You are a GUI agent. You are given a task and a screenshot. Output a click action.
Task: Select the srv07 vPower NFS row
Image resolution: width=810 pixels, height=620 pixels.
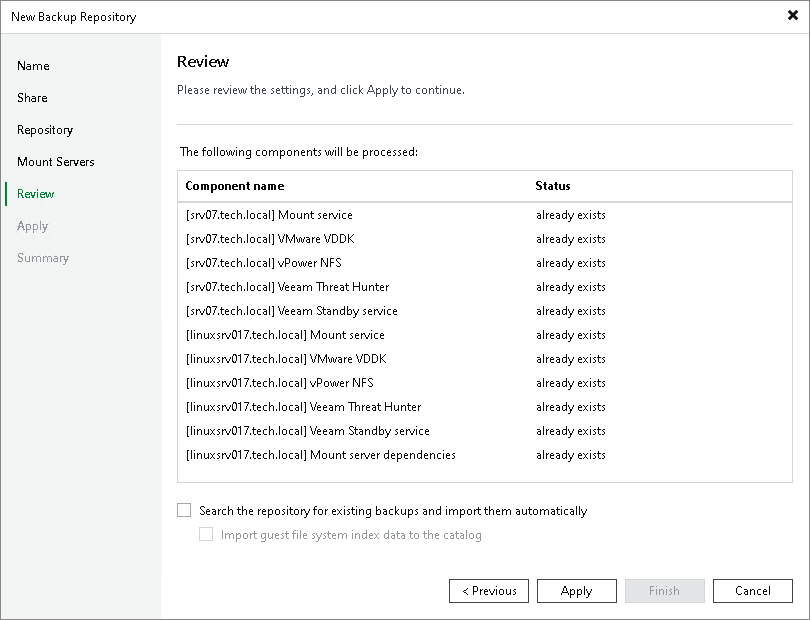tap(485, 263)
